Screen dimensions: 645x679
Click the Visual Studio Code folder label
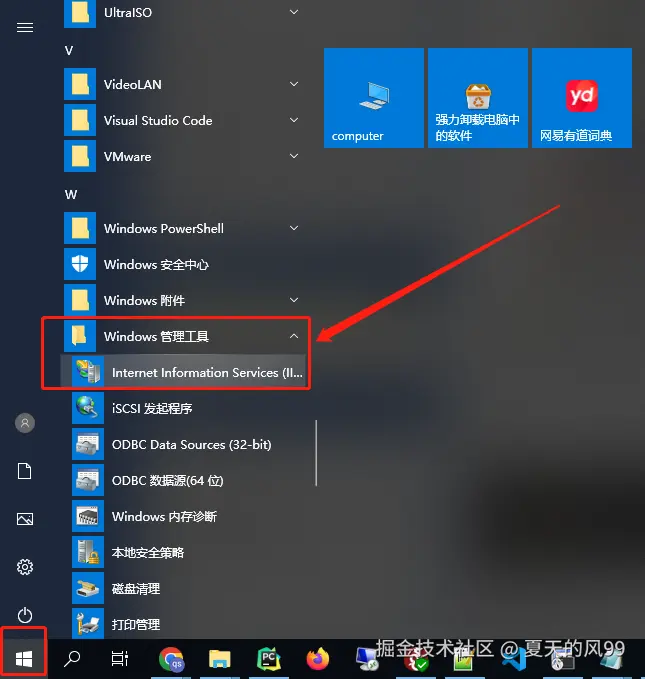(158, 120)
